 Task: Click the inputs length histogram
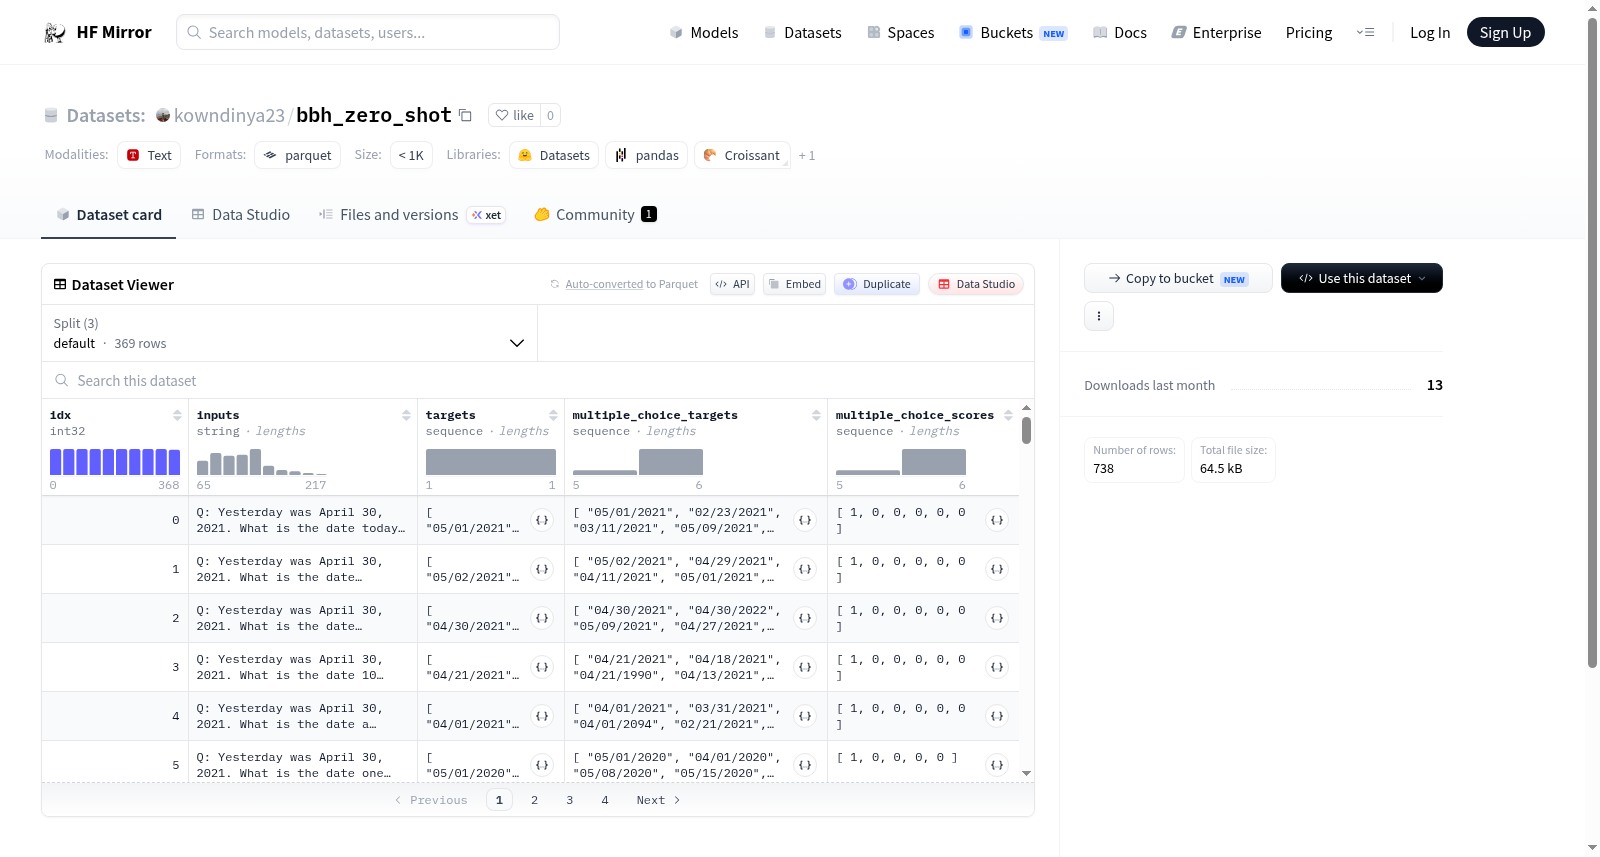click(262, 462)
